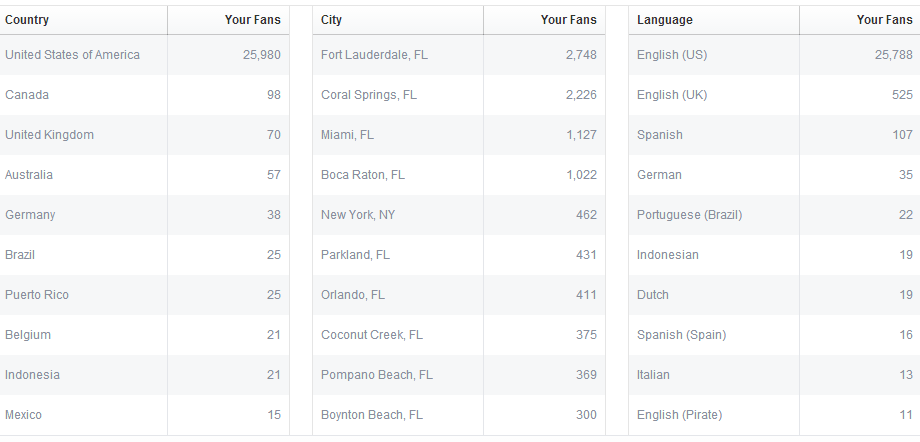
Task: Click Coral Springs, FL in city list
Action: [x=369, y=95]
